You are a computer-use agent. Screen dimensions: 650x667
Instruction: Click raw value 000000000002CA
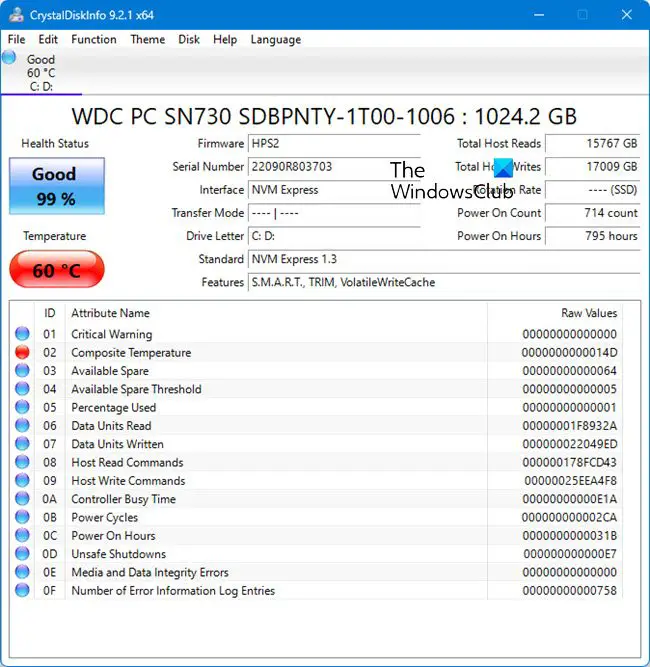569,517
